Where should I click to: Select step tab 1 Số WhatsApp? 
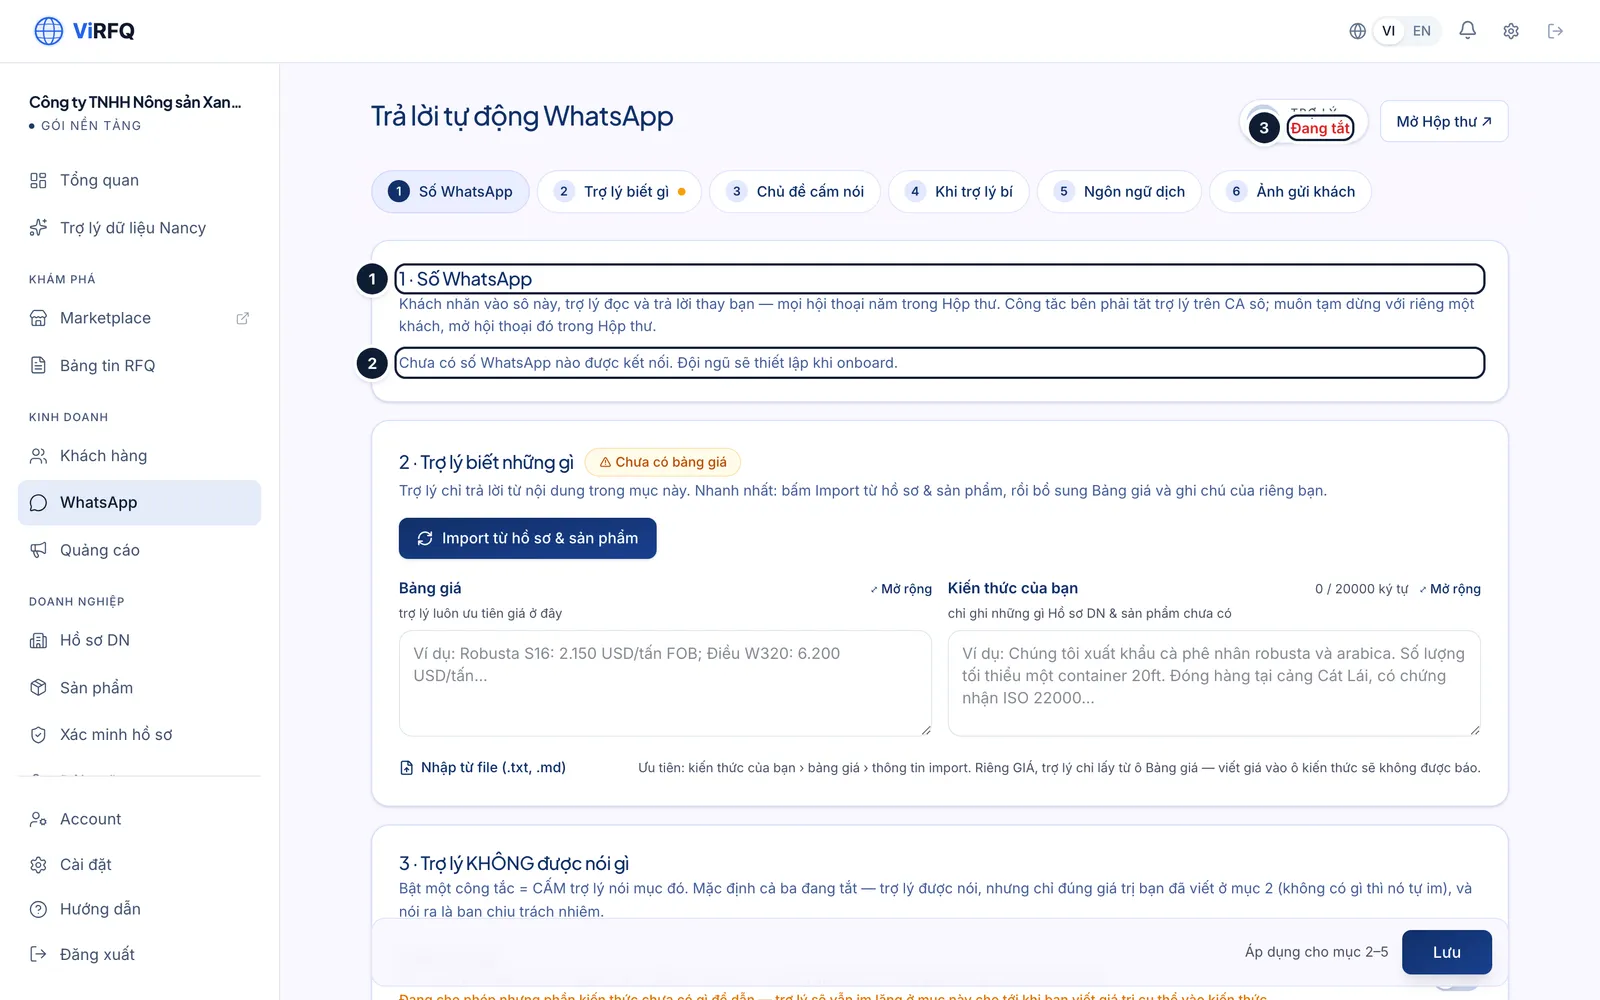451,192
